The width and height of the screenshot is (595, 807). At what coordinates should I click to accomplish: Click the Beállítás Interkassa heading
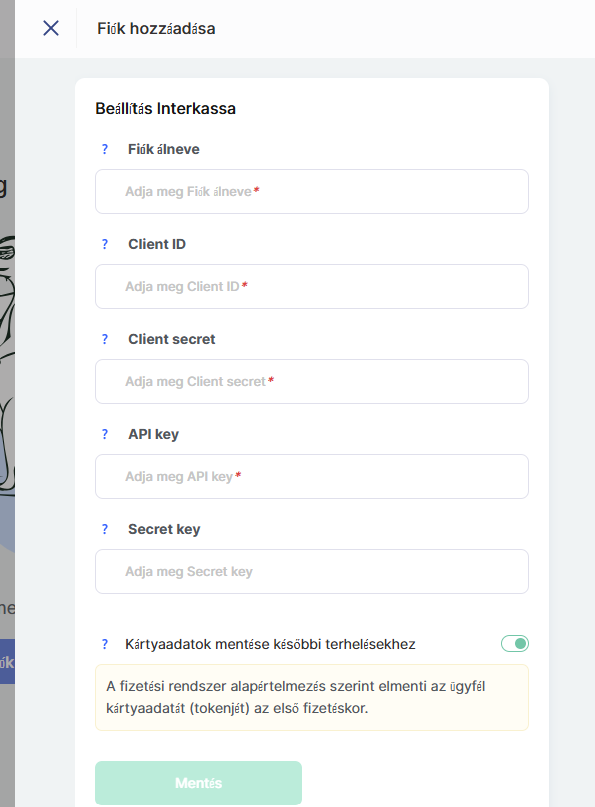tap(165, 109)
